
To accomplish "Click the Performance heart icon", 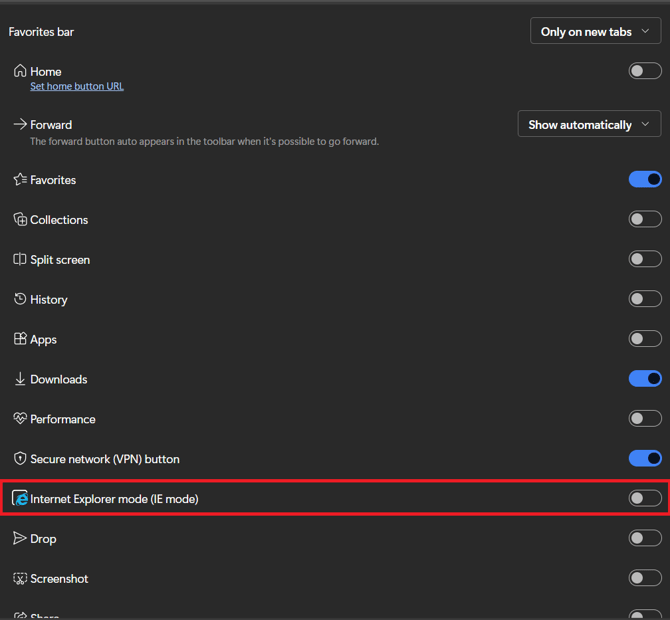I will [x=20, y=419].
